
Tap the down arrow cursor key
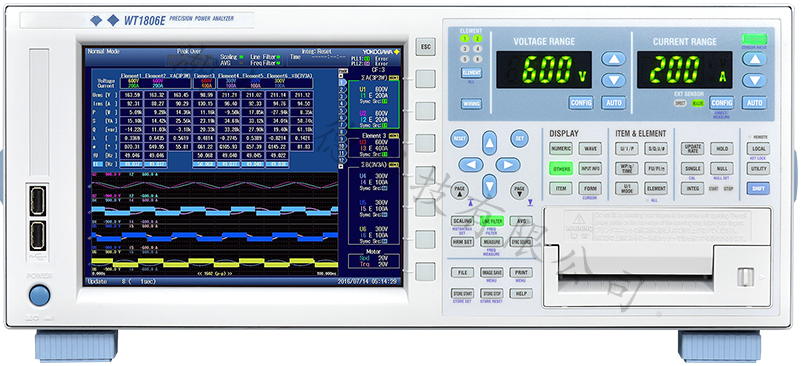tap(489, 186)
